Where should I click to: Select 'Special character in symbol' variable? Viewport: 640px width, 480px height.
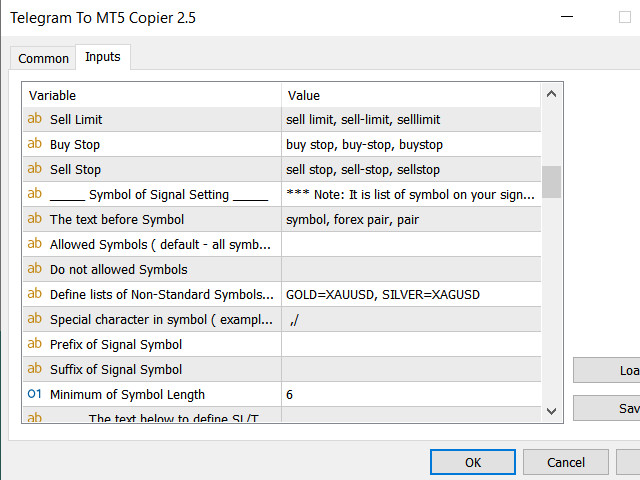coord(161,320)
